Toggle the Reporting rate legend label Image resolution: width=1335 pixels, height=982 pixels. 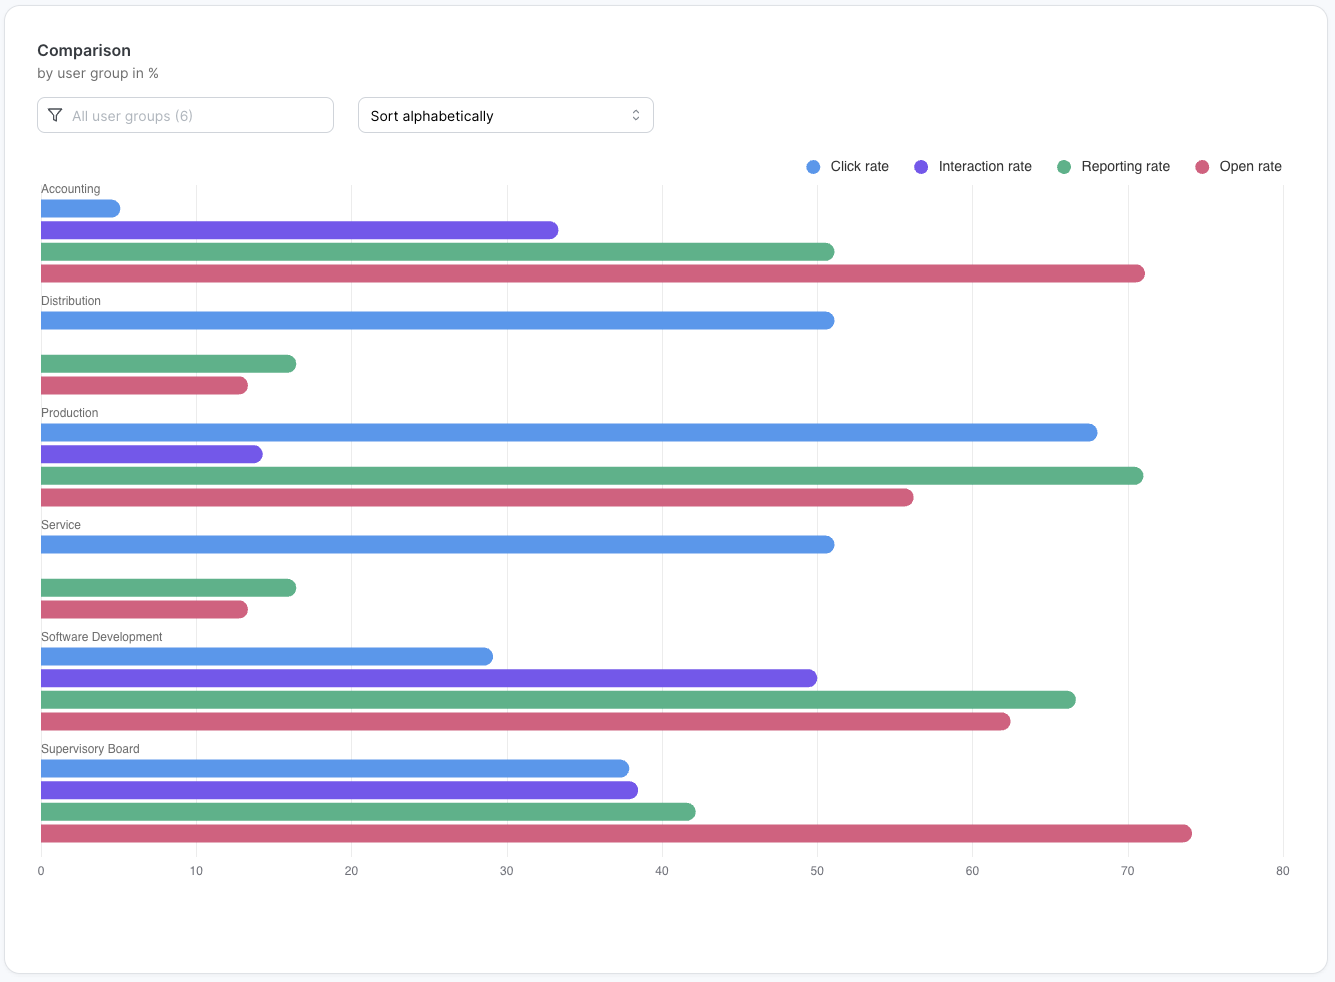(1125, 167)
